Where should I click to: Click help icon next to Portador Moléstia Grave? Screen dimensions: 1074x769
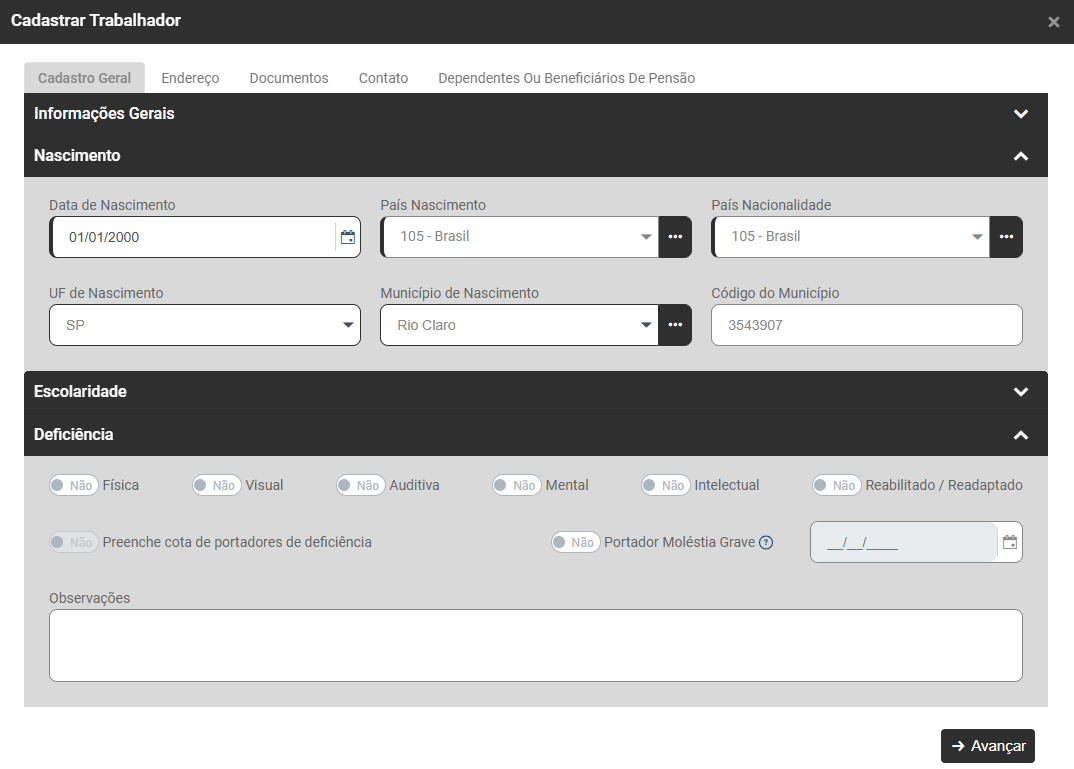[x=766, y=543]
